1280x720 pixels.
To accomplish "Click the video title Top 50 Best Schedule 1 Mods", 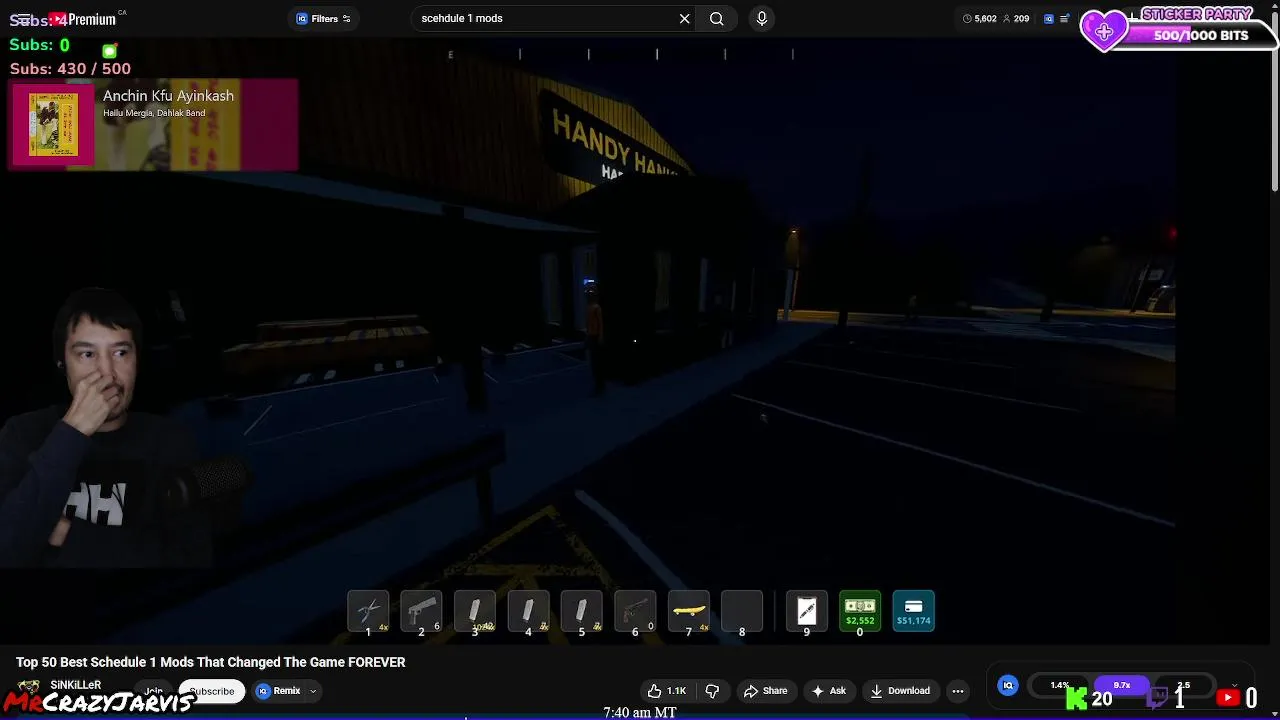I will coord(210,662).
